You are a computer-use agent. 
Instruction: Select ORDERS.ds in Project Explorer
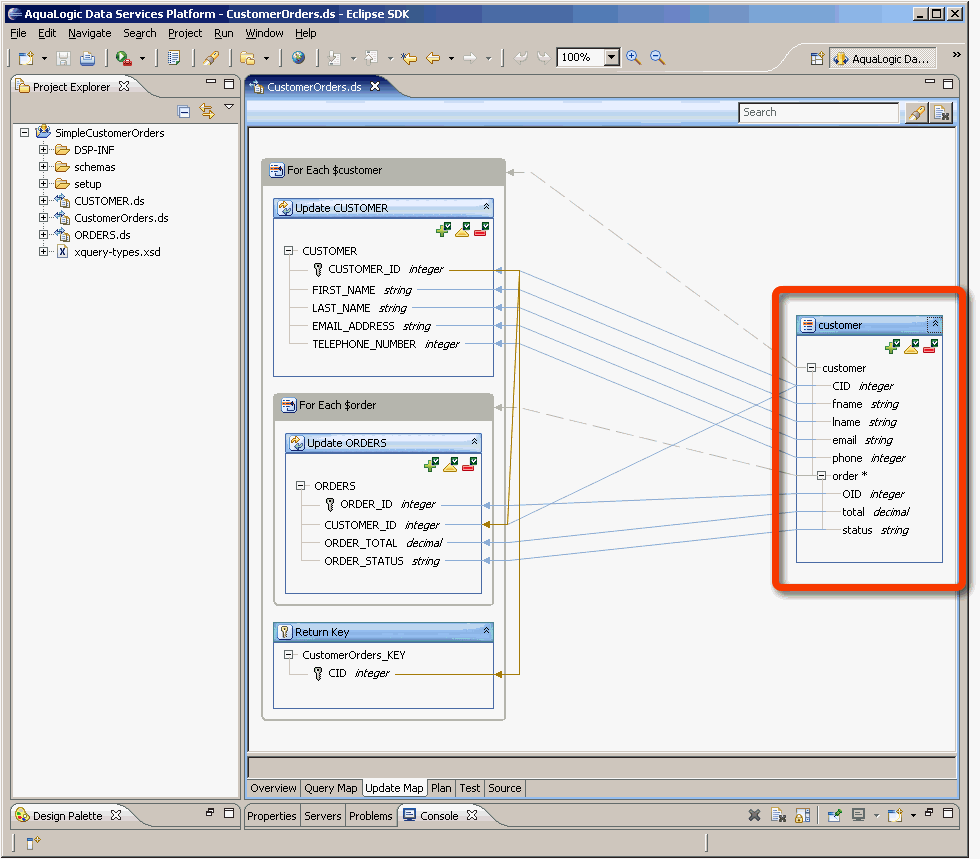(102, 235)
